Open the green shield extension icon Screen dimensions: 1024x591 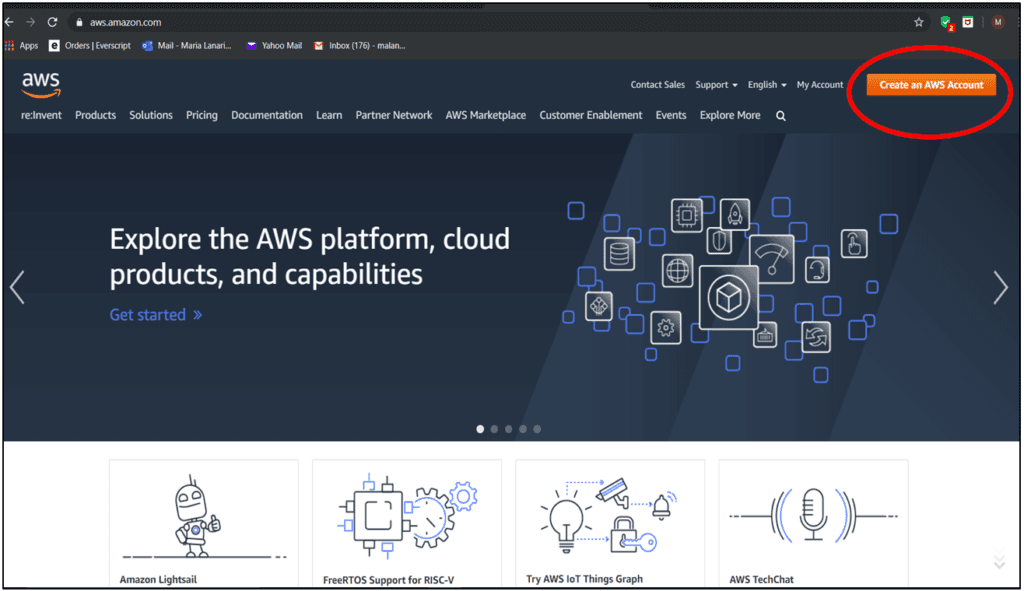click(x=946, y=23)
